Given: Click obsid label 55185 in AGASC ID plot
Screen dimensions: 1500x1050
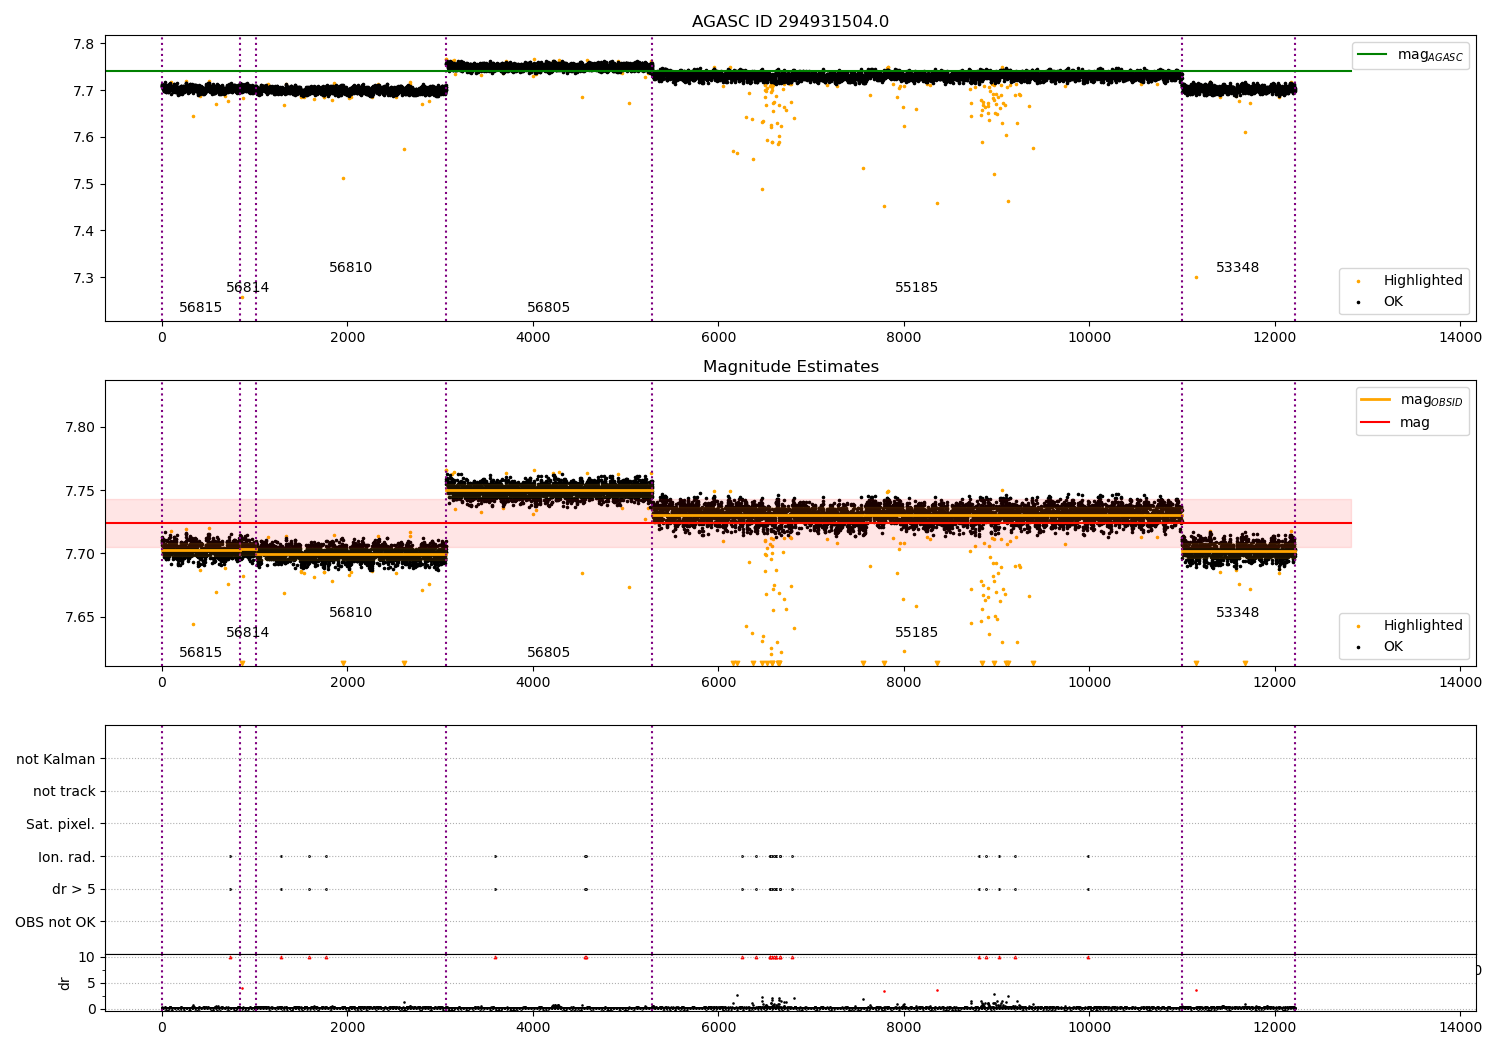Looking at the screenshot, I should (x=916, y=288).
